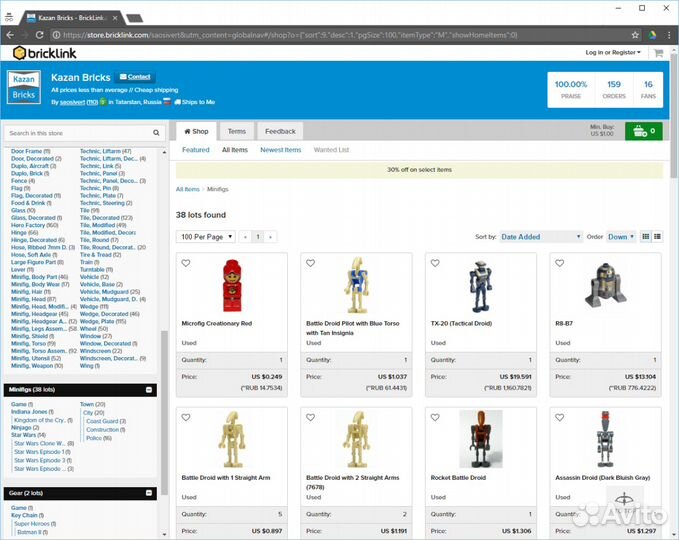Click the Newest Items link

(x=280, y=150)
